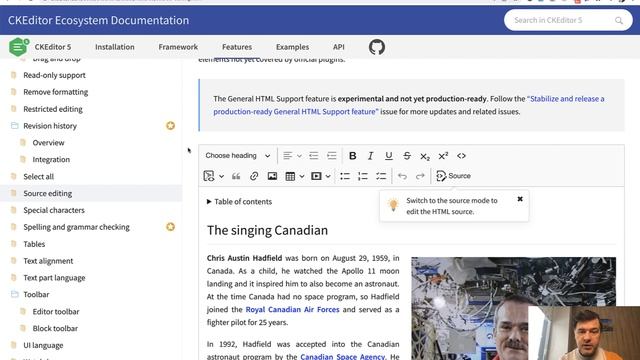The height and width of the screenshot is (360, 640).
Task: Insert a block quote
Action: coord(236,176)
